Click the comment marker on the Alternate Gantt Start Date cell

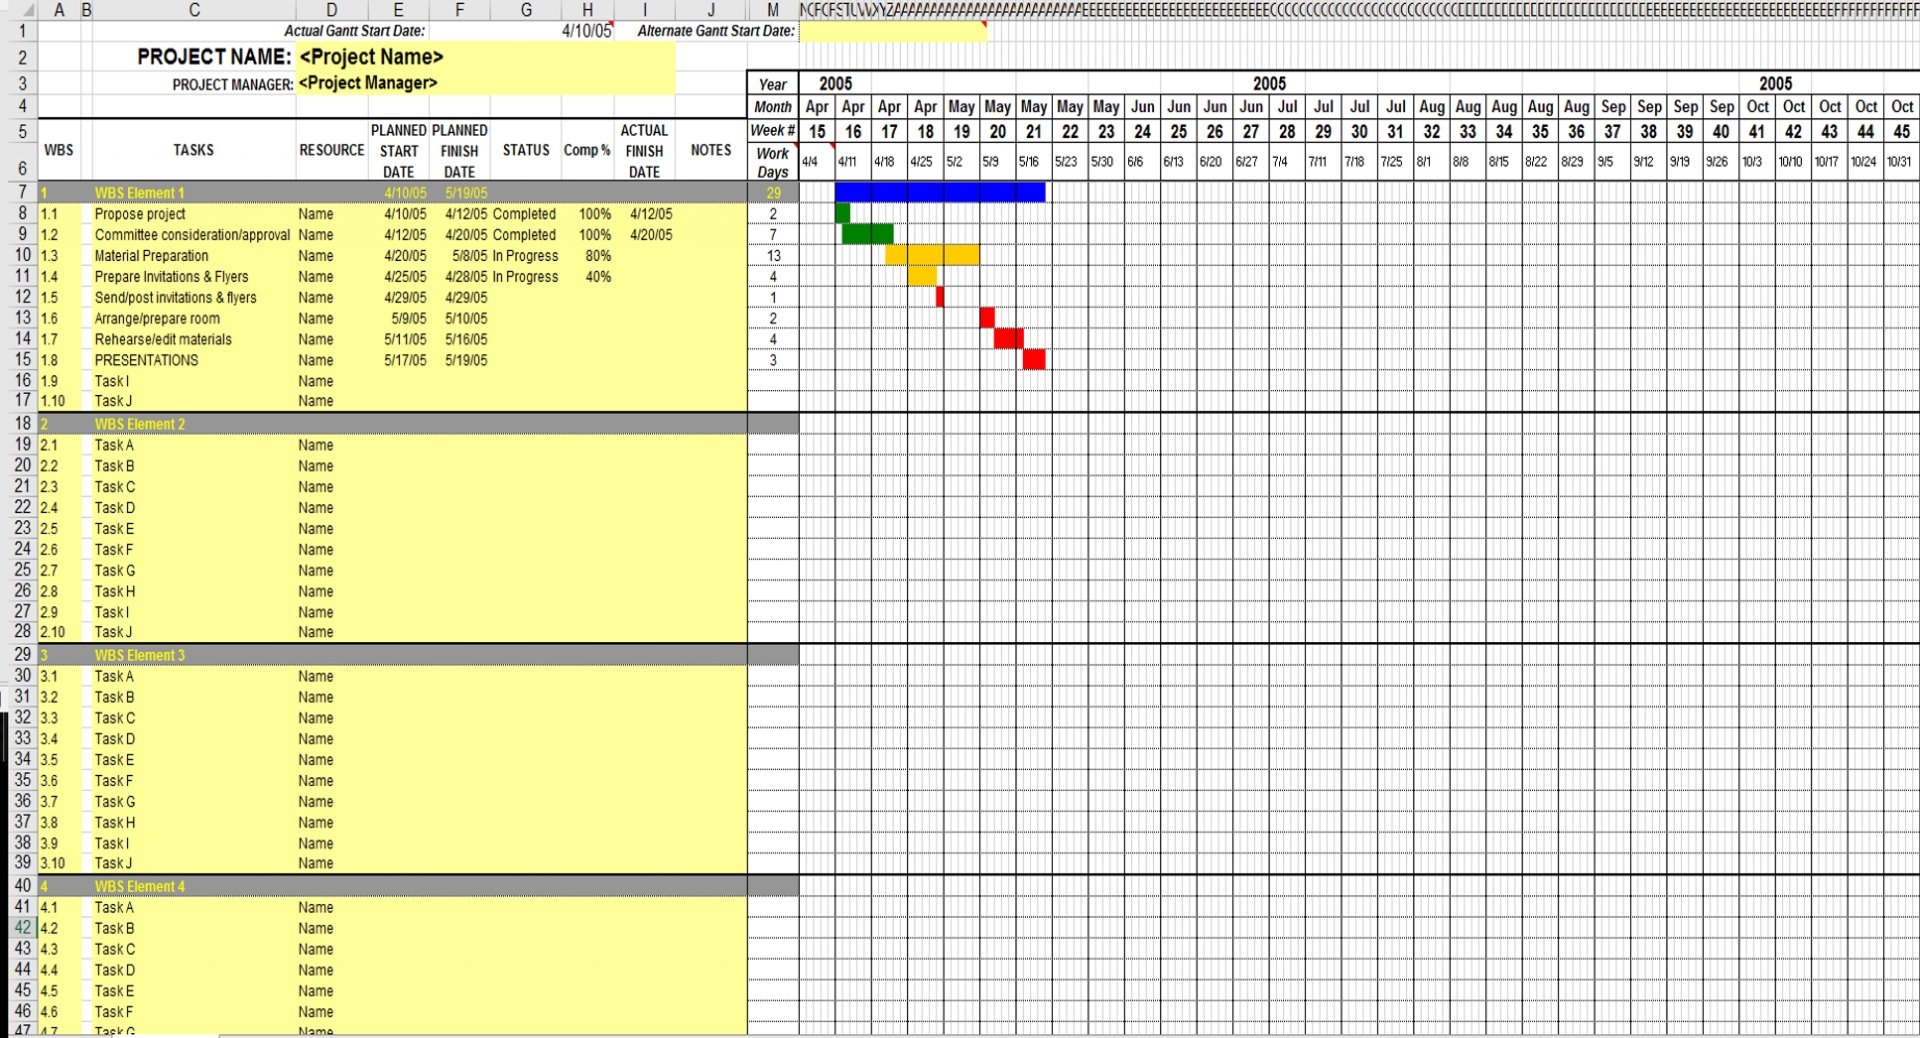tap(985, 25)
